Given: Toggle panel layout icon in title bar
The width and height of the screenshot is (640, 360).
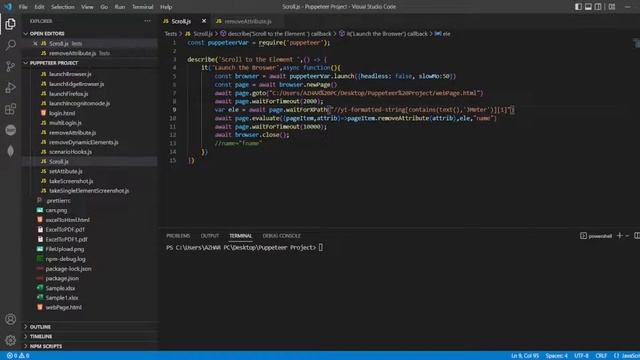Looking at the screenshot, I should [x=588, y=7].
